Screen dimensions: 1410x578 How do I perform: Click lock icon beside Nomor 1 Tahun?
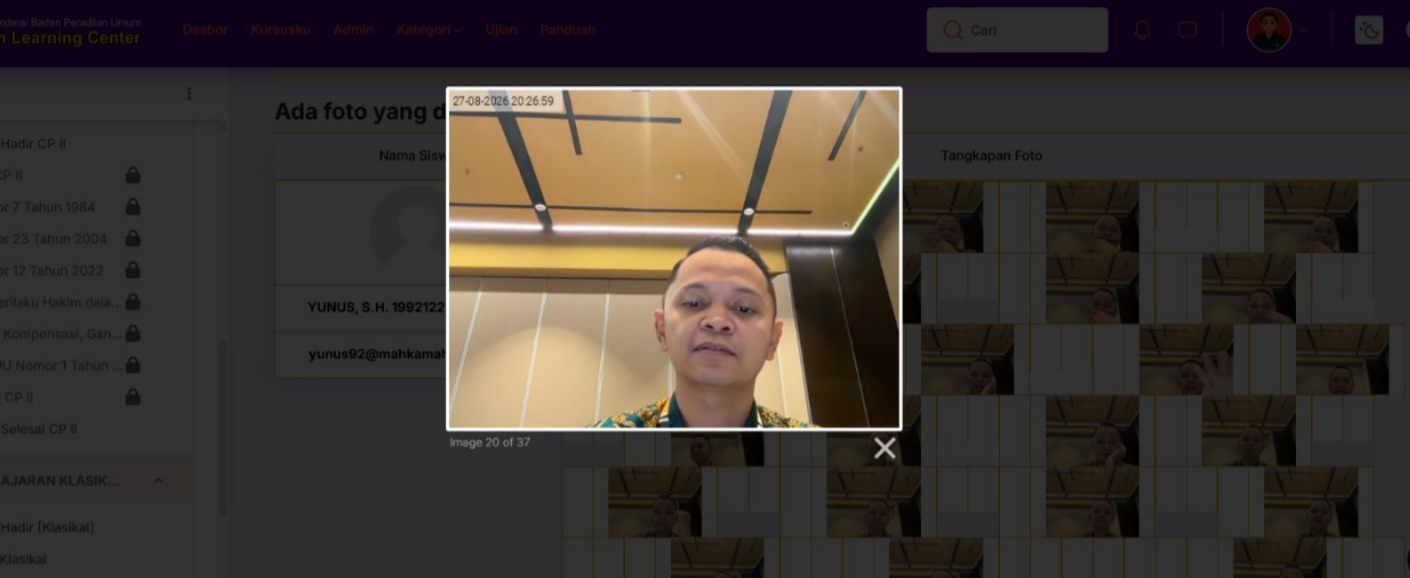pyautogui.click(x=132, y=365)
